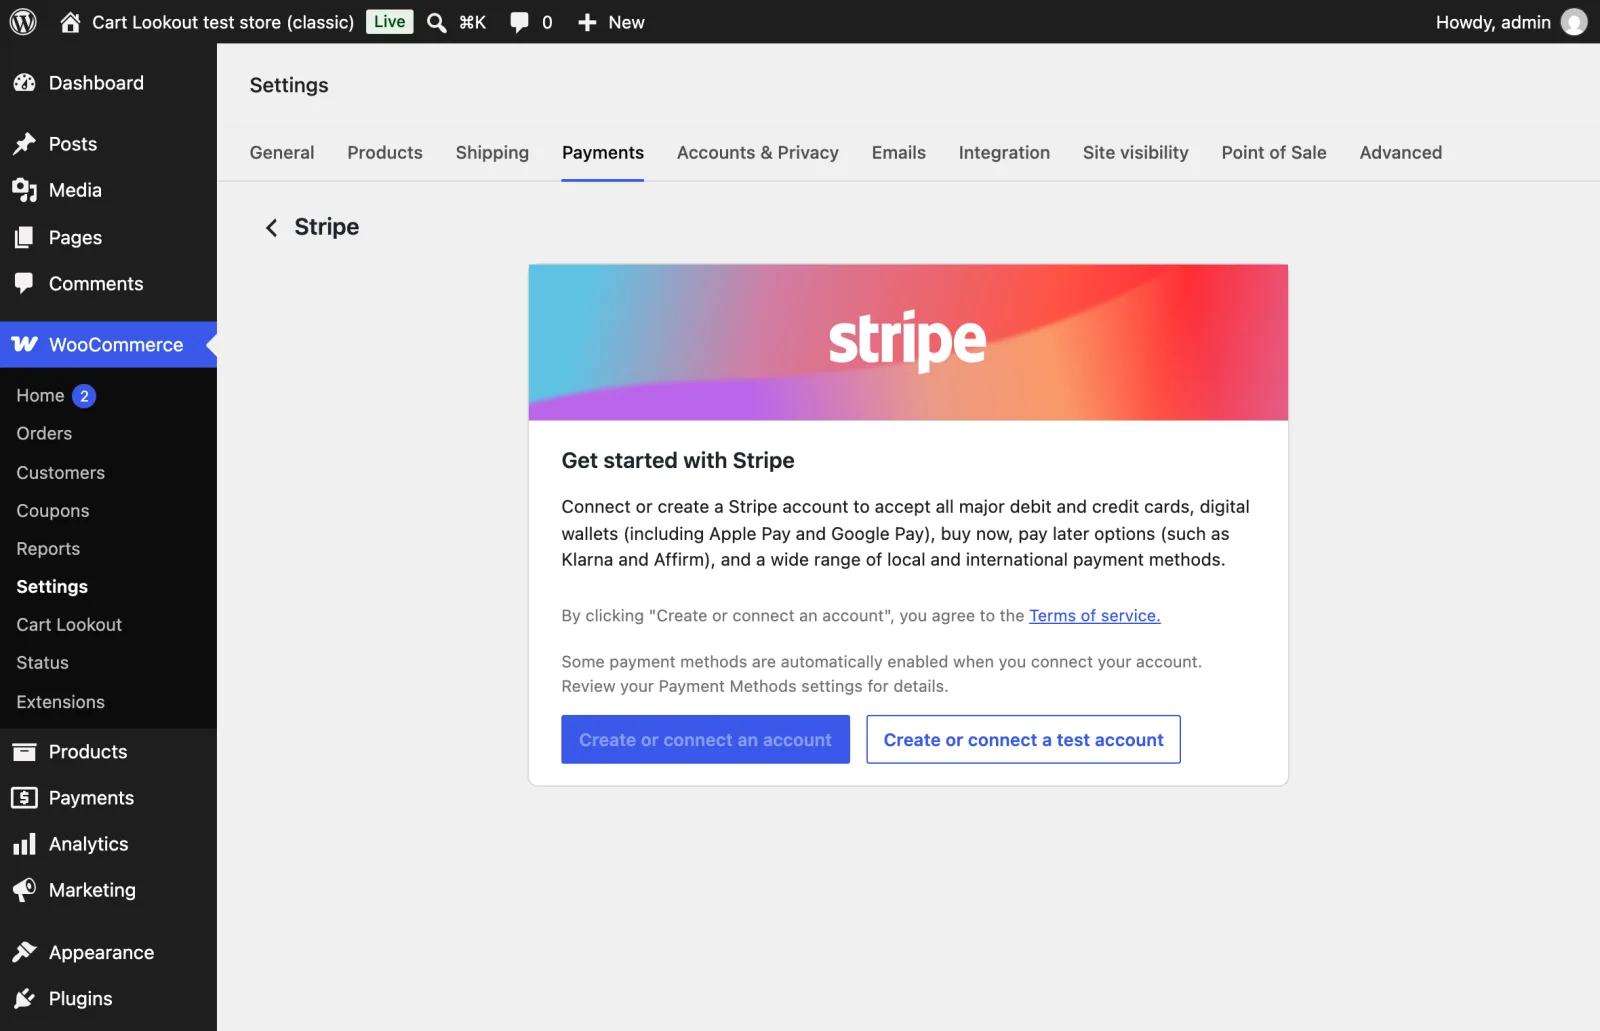1600x1031 pixels.
Task: Switch to the General settings tab
Action: pyautogui.click(x=282, y=152)
